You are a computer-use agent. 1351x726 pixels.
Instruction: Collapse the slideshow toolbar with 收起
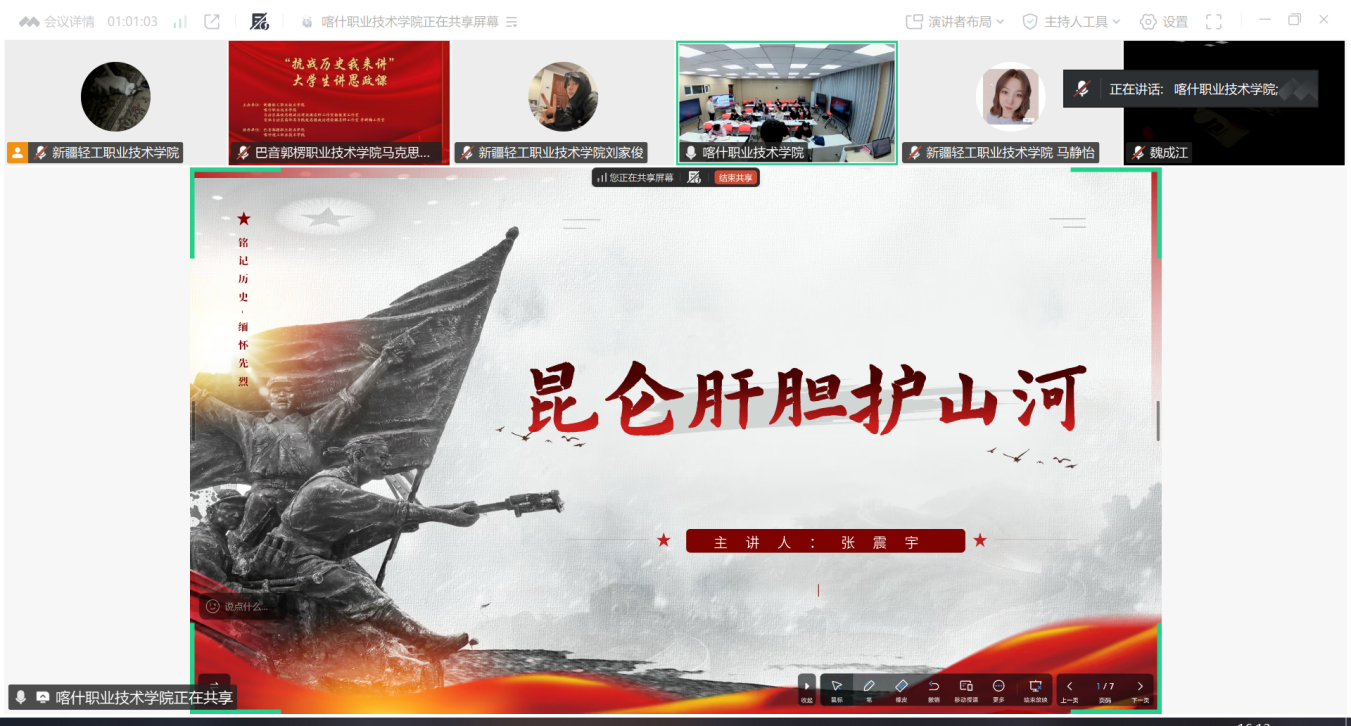(x=807, y=688)
